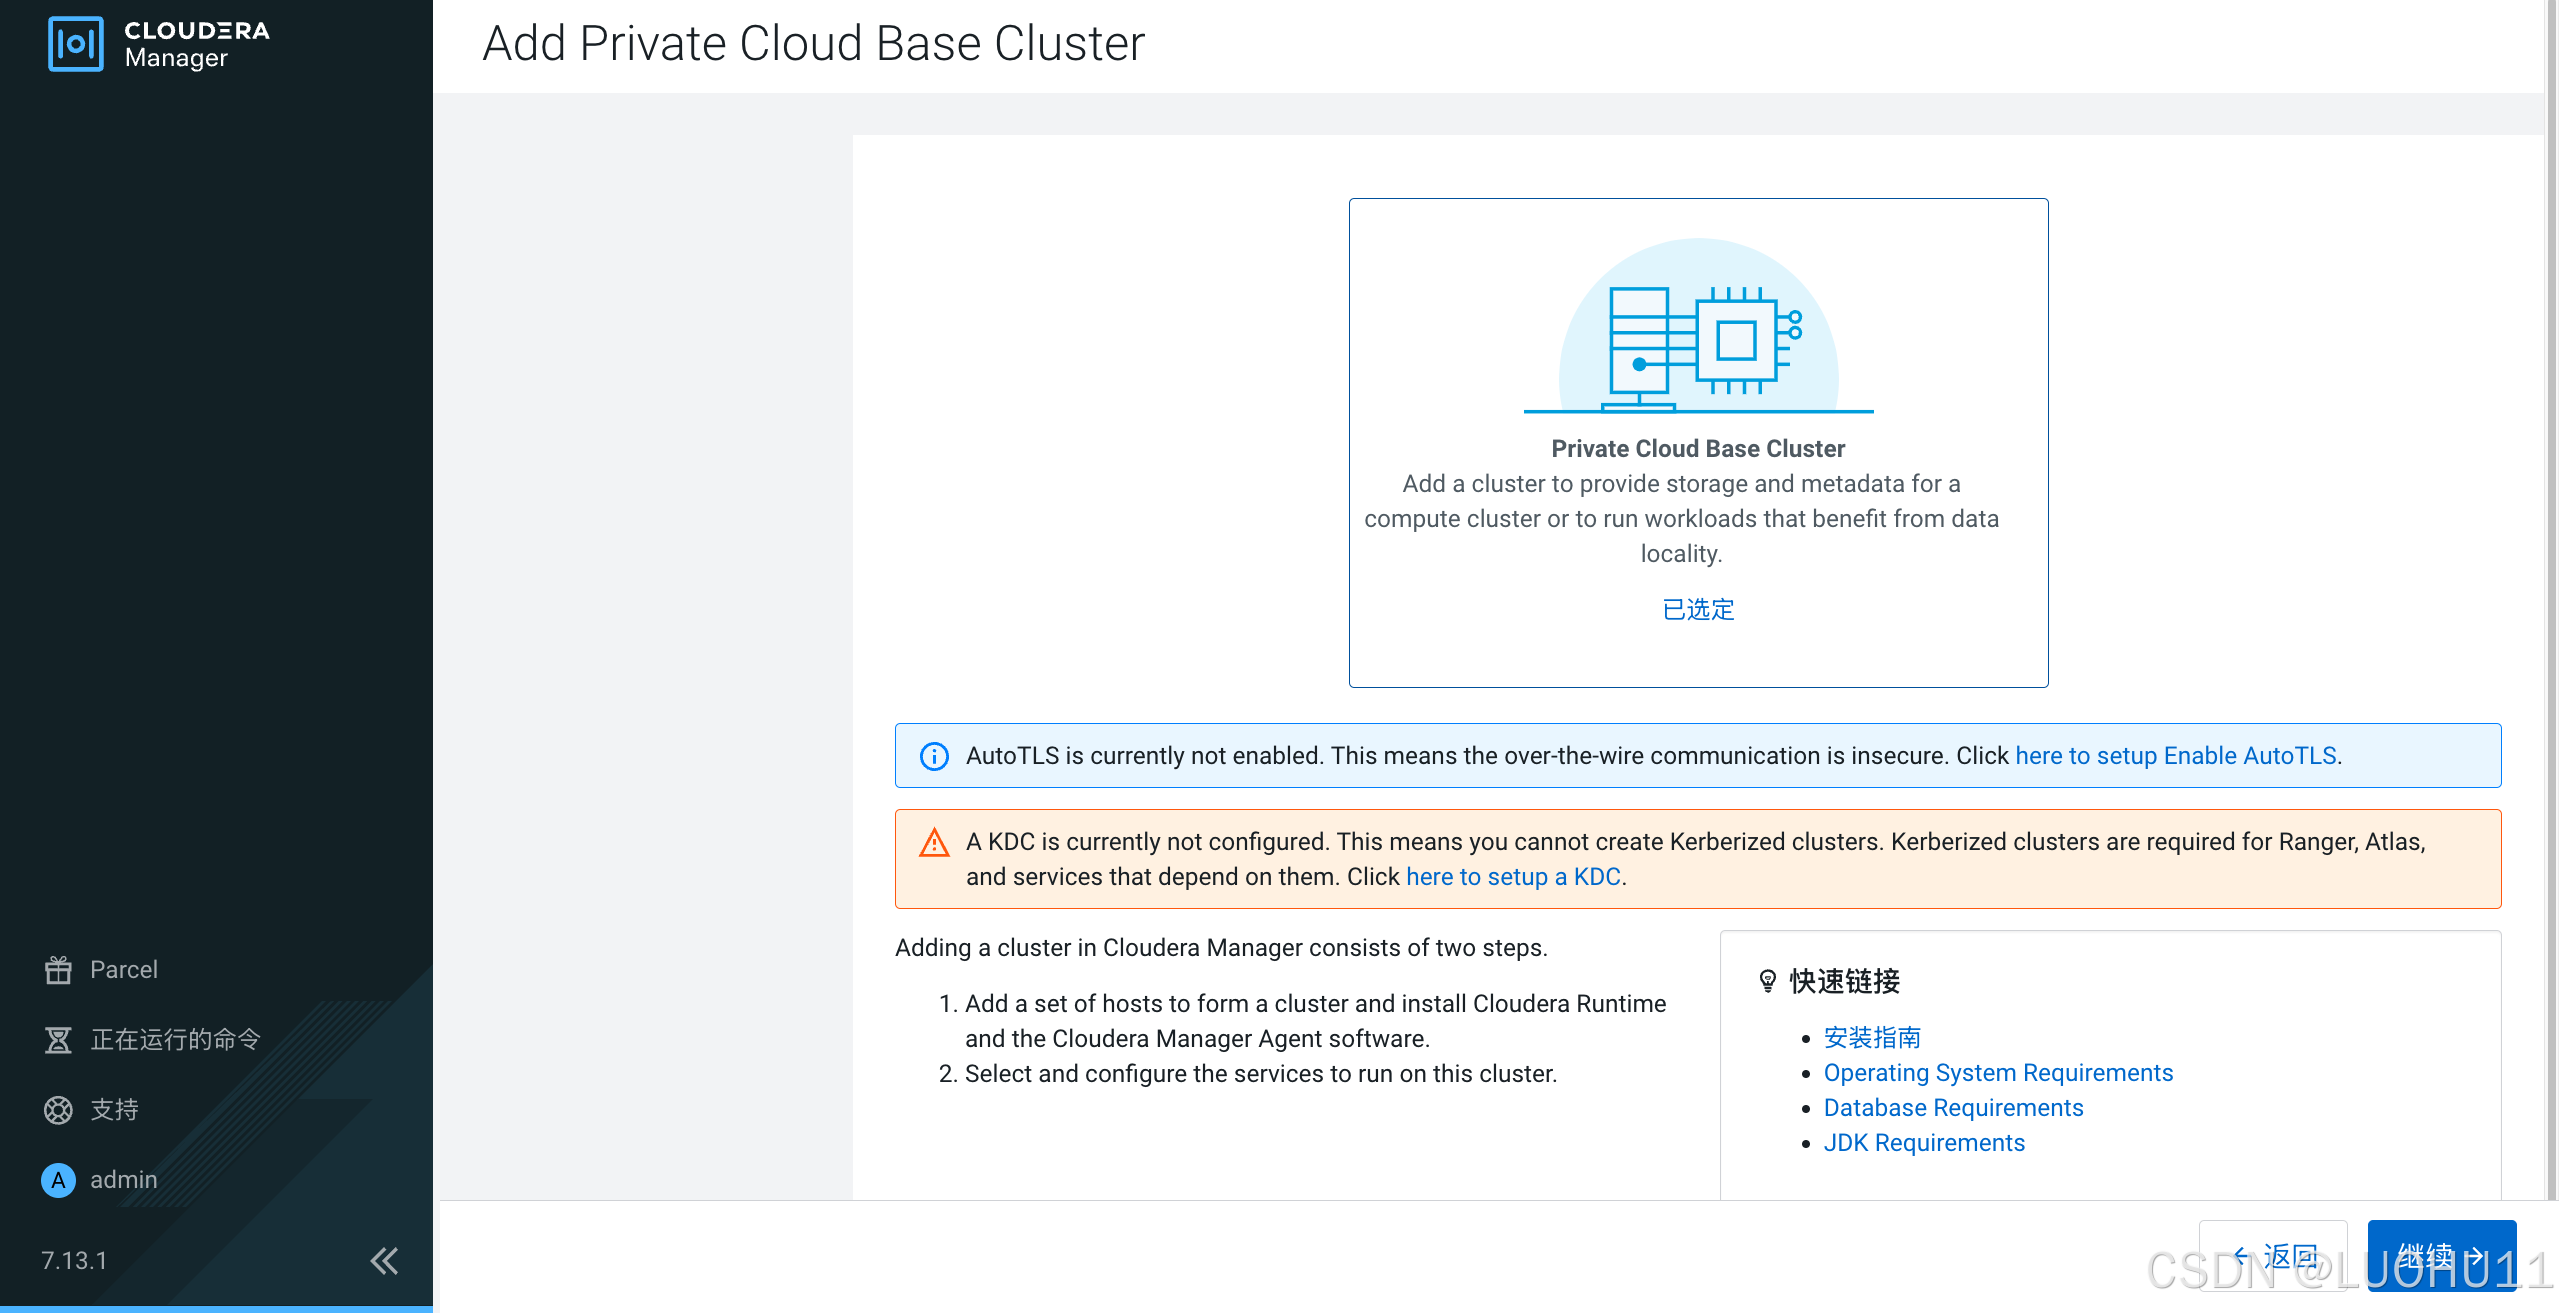
Task: Click the setup Enable AutoTLS link
Action: [x=2175, y=756]
